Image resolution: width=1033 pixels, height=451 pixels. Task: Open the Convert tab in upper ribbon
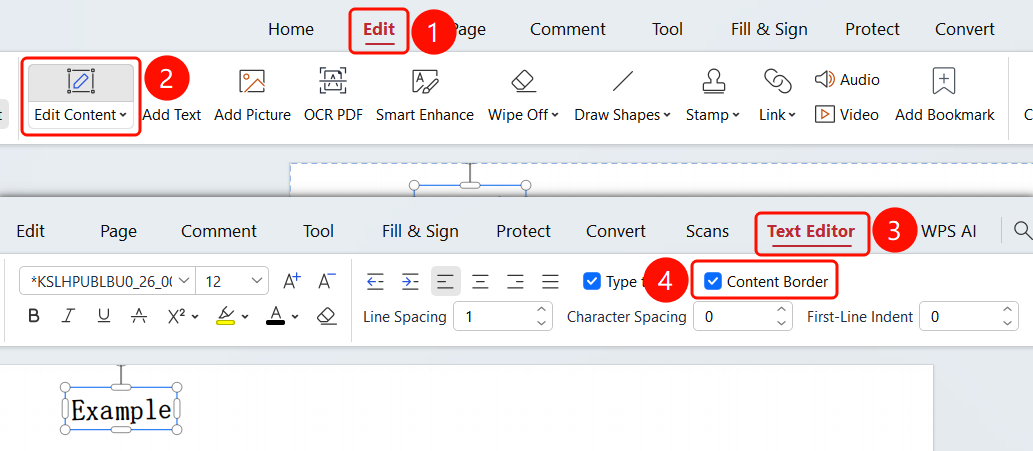pyautogui.click(x=964, y=29)
